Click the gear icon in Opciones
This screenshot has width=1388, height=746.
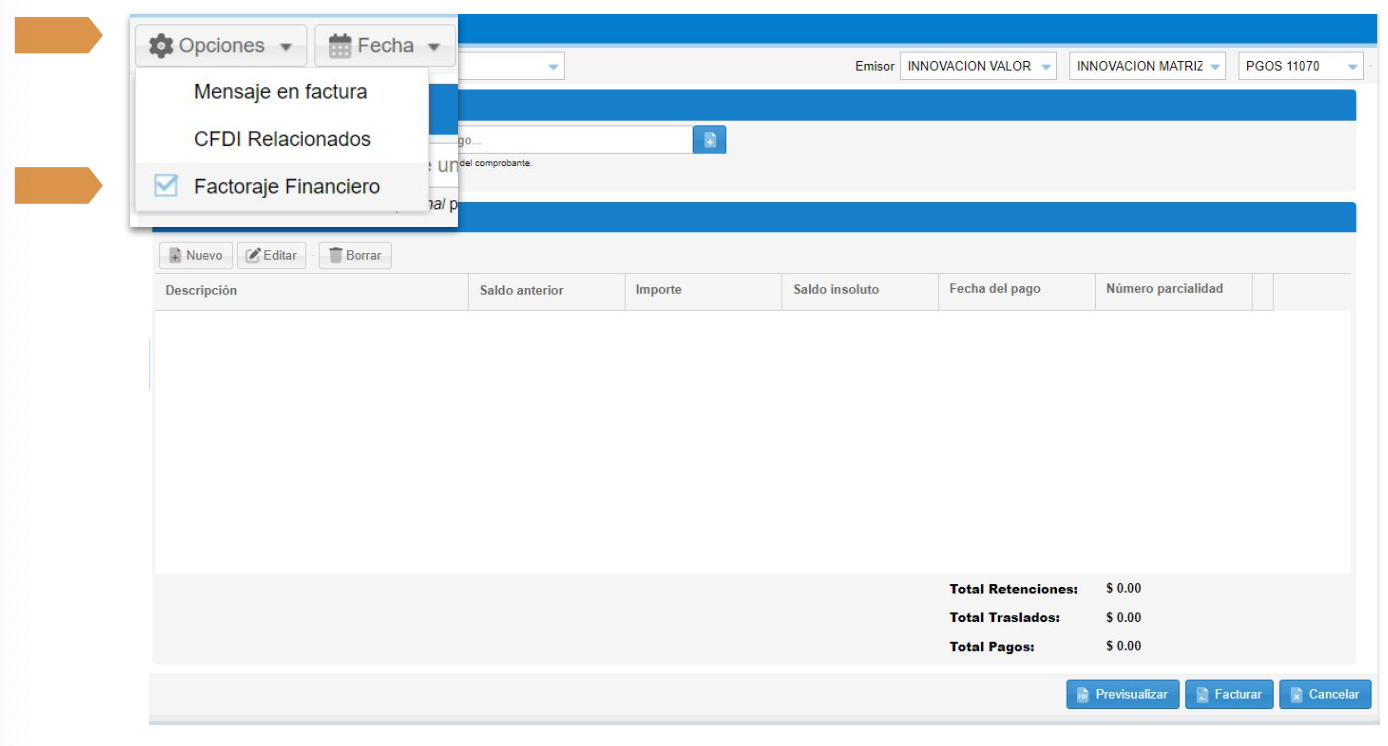coord(161,46)
